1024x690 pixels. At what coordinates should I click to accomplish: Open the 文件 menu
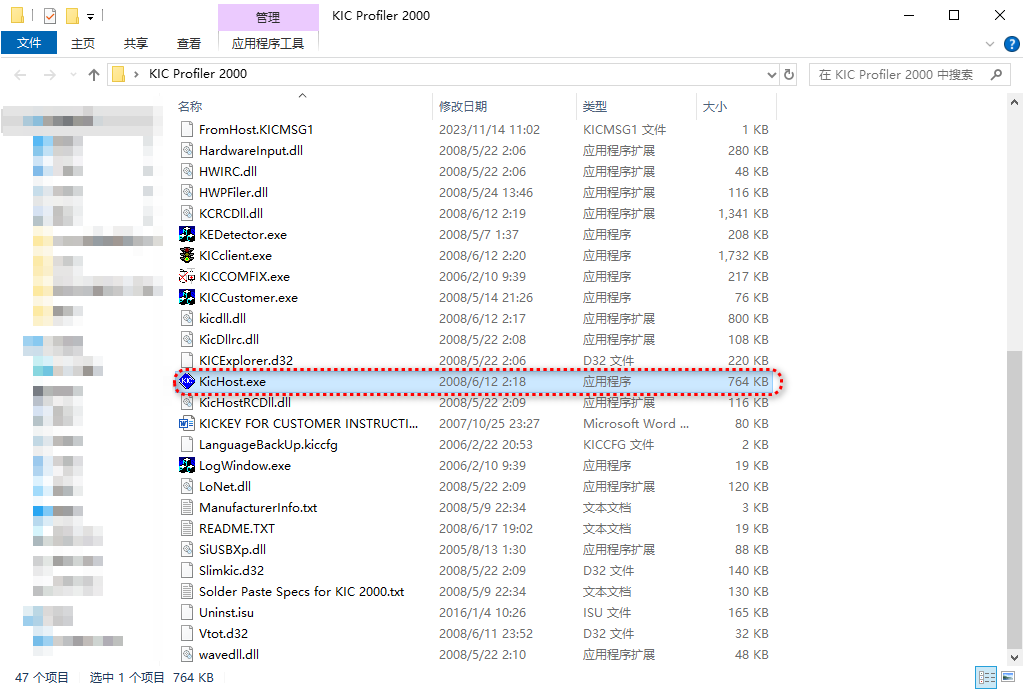(29, 43)
